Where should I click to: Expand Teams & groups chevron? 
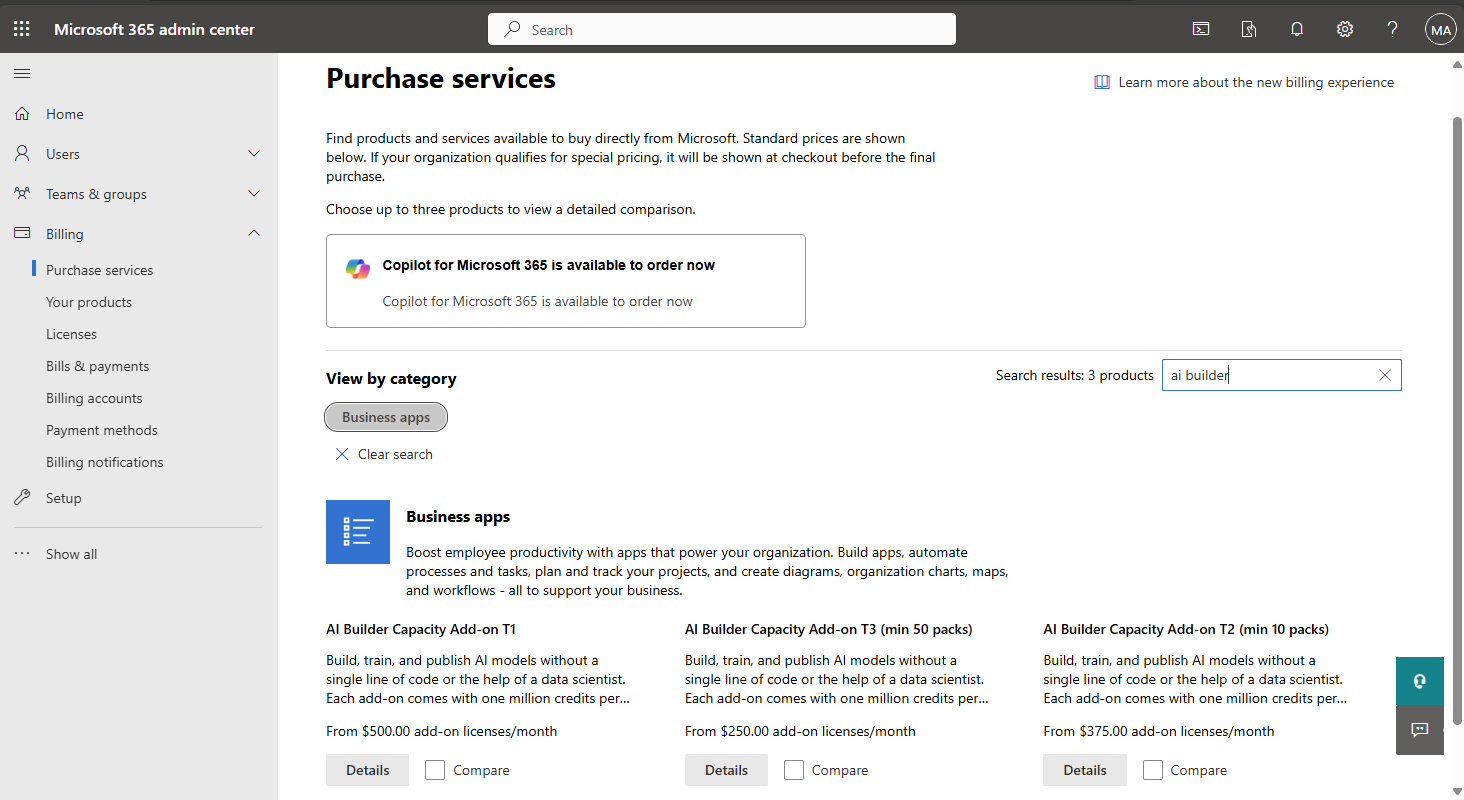click(x=254, y=194)
